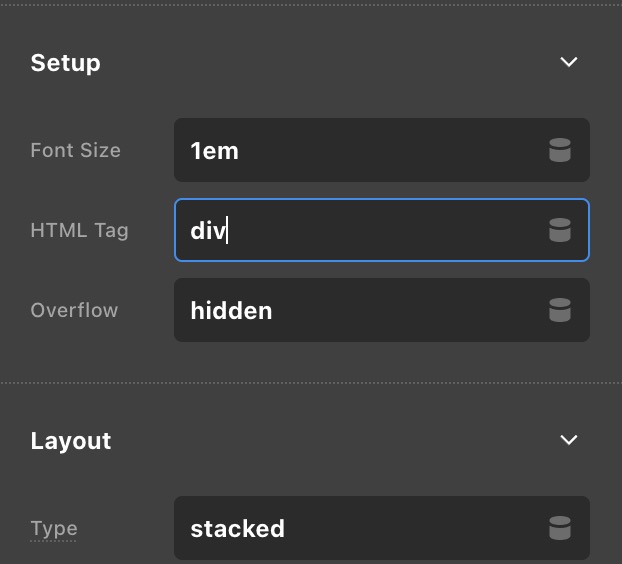Image resolution: width=622 pixels, height=564 pixels.
Task: Click the dynamic data icon for HTML Tag
Action: click(x=560, y=230)
